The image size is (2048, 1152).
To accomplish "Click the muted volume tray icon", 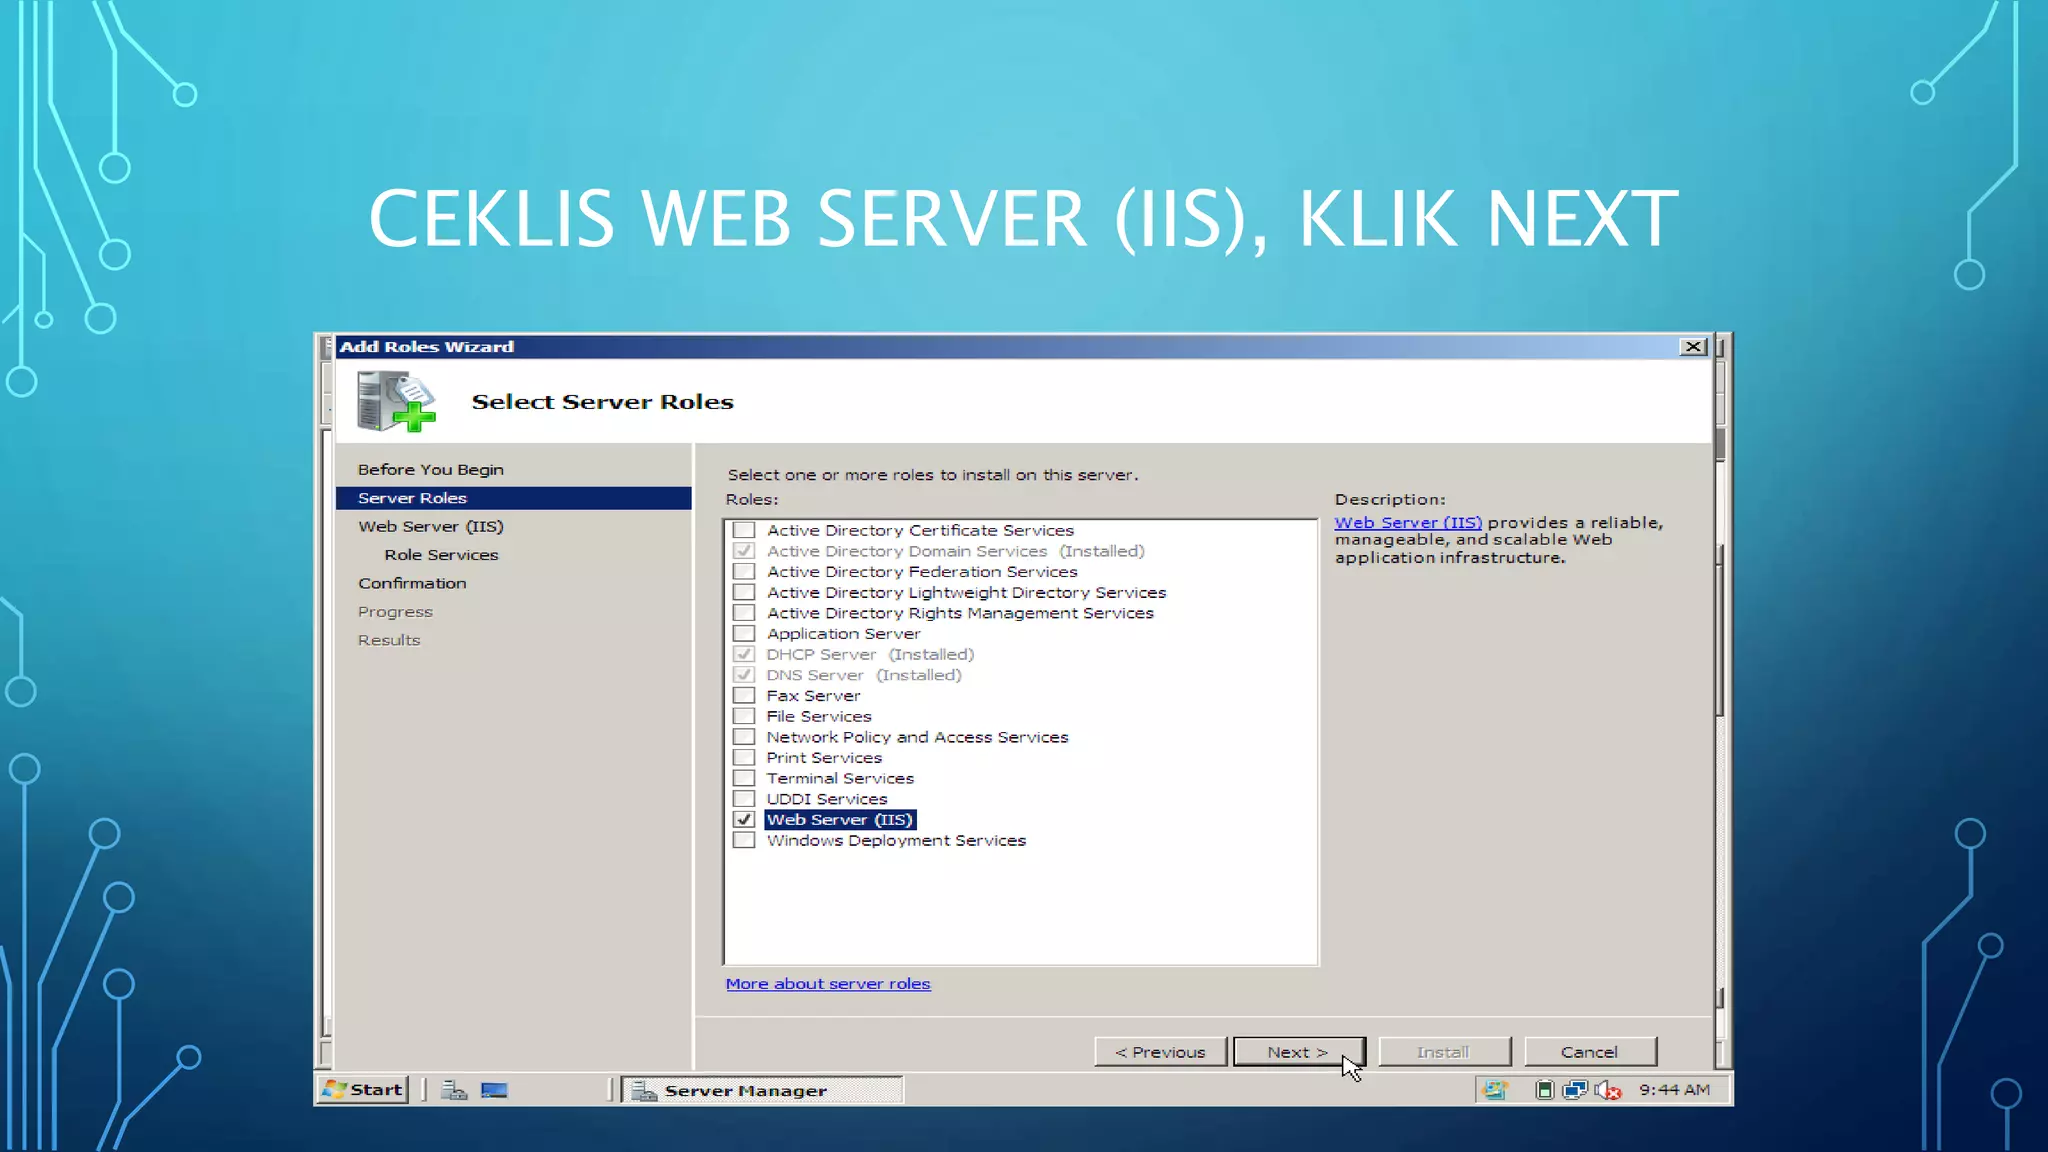I will [1608, 1090].
